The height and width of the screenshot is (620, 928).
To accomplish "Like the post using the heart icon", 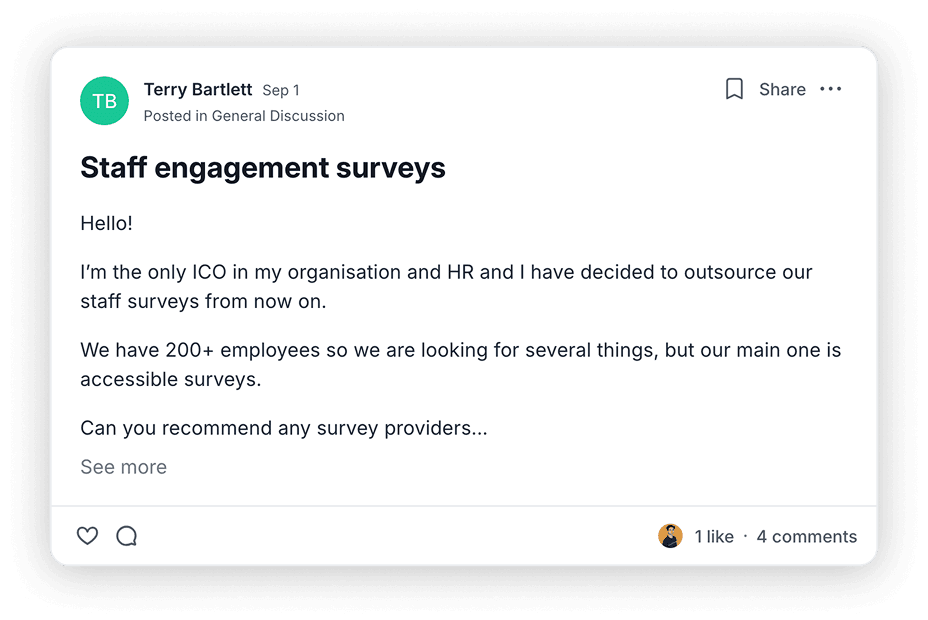I will pyautogui.click(x=88, y=536).
